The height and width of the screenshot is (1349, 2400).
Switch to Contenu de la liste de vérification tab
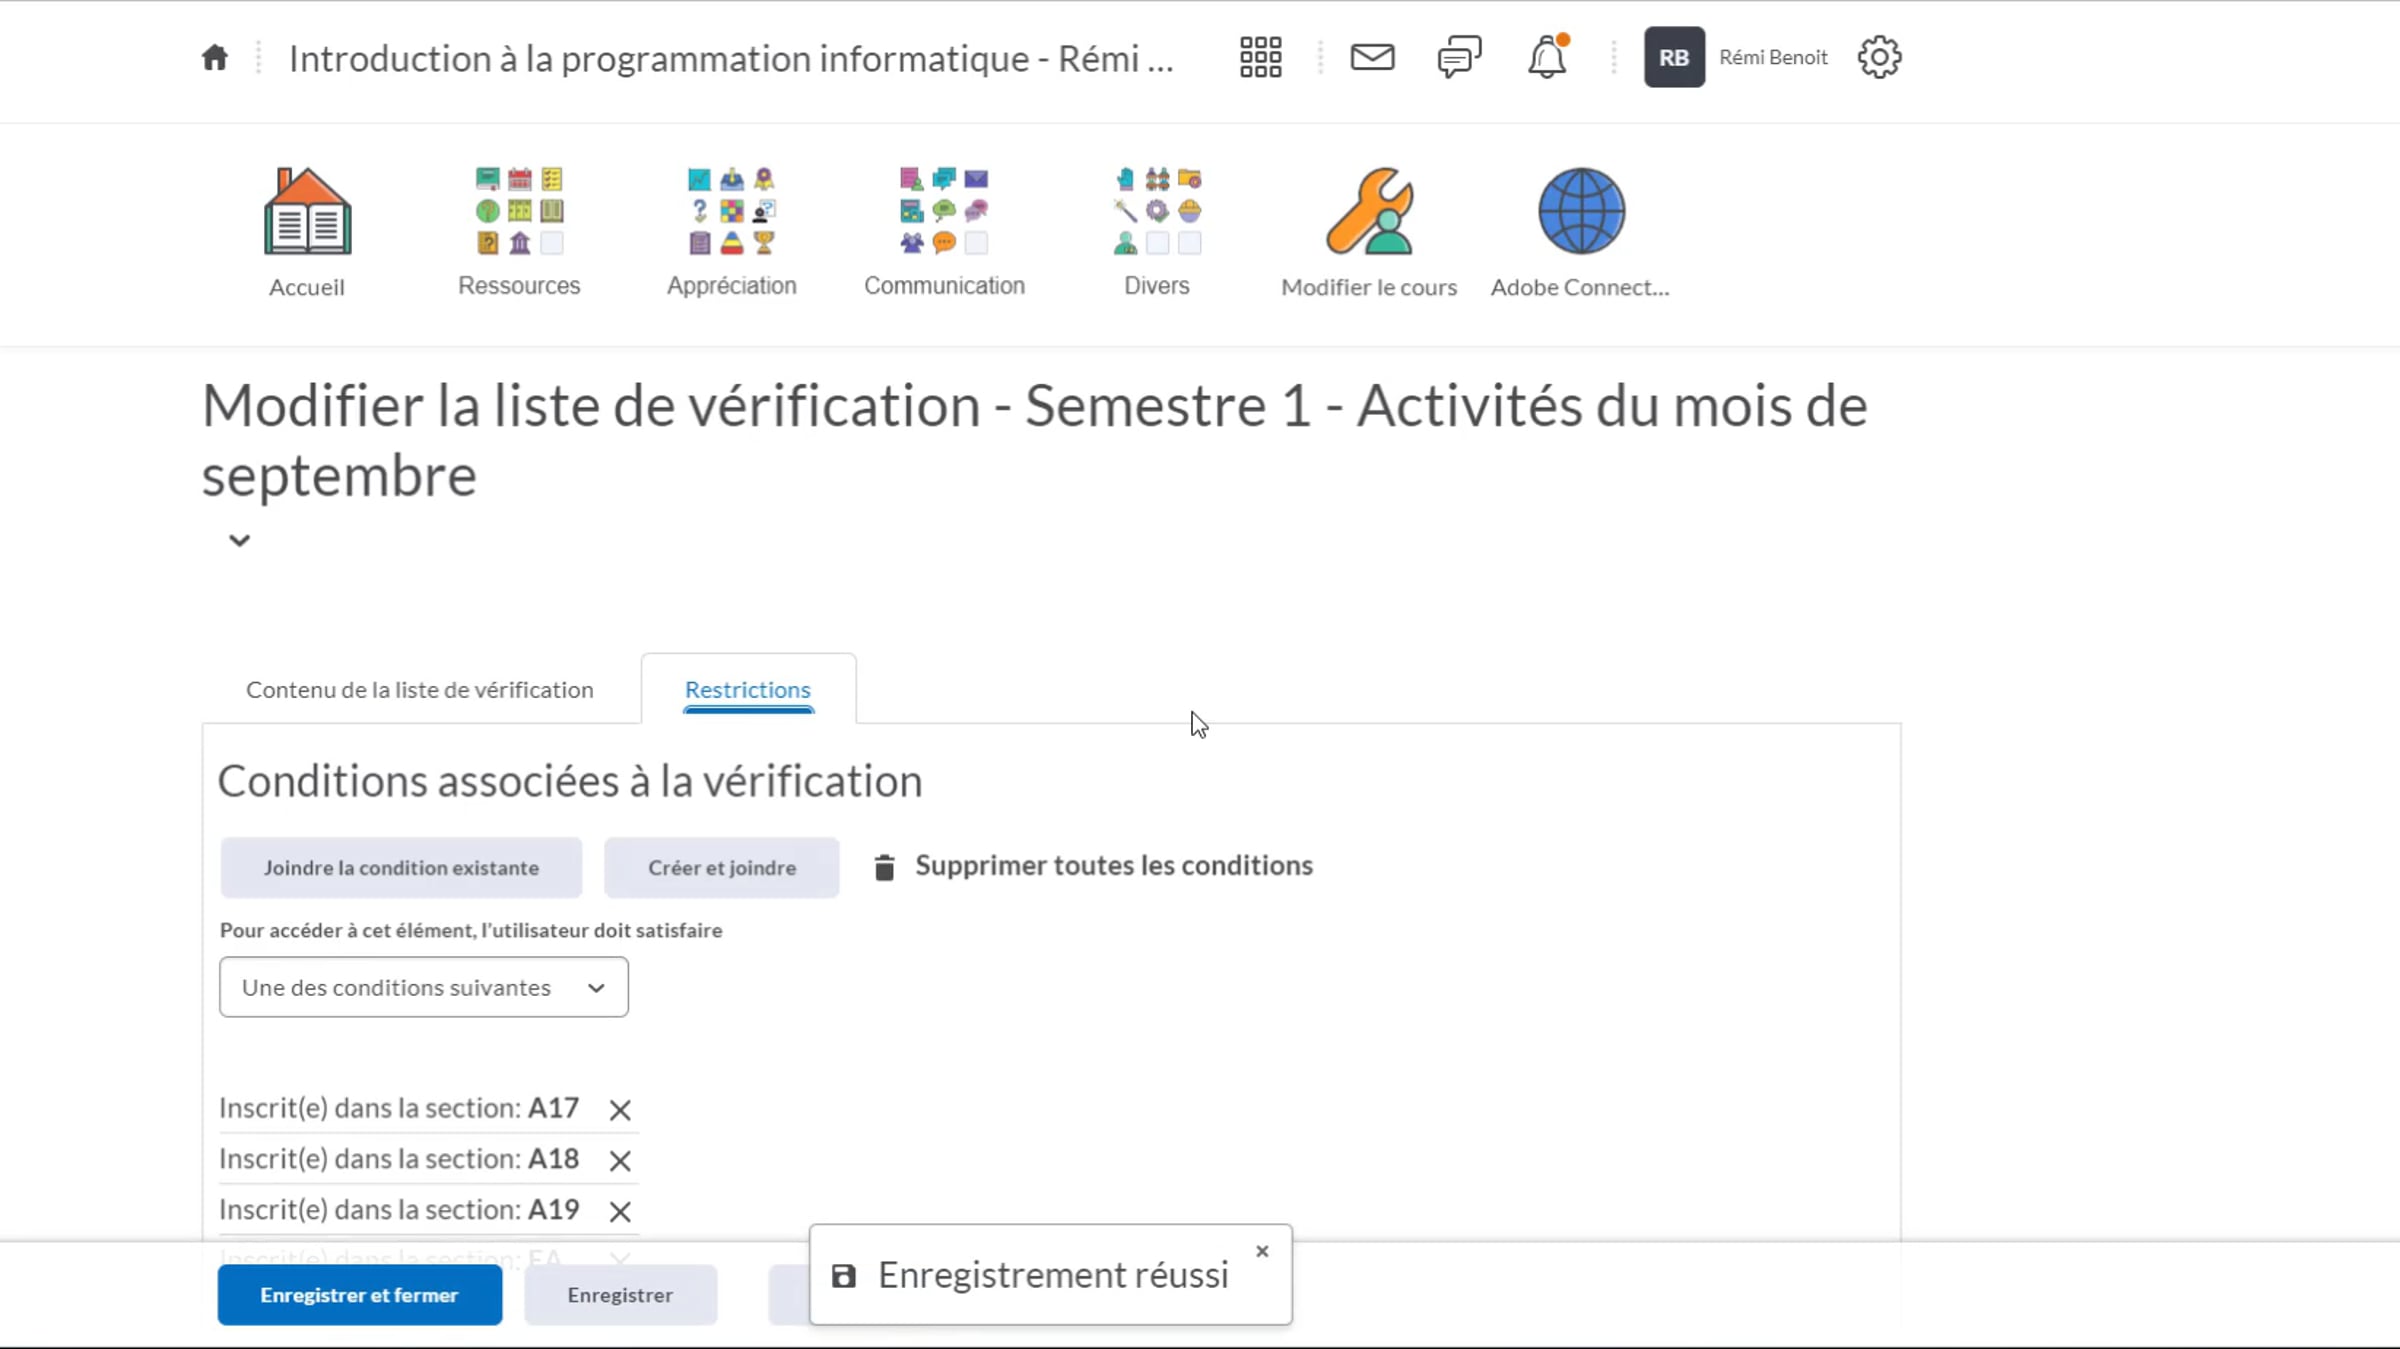coord(420,689)
